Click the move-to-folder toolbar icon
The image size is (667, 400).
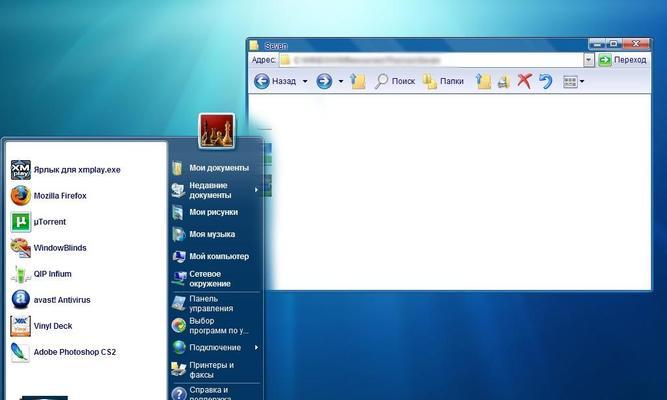483,81
